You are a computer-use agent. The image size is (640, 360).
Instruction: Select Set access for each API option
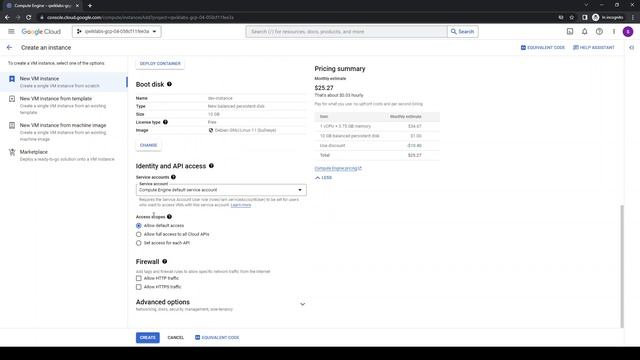[139, 243]
